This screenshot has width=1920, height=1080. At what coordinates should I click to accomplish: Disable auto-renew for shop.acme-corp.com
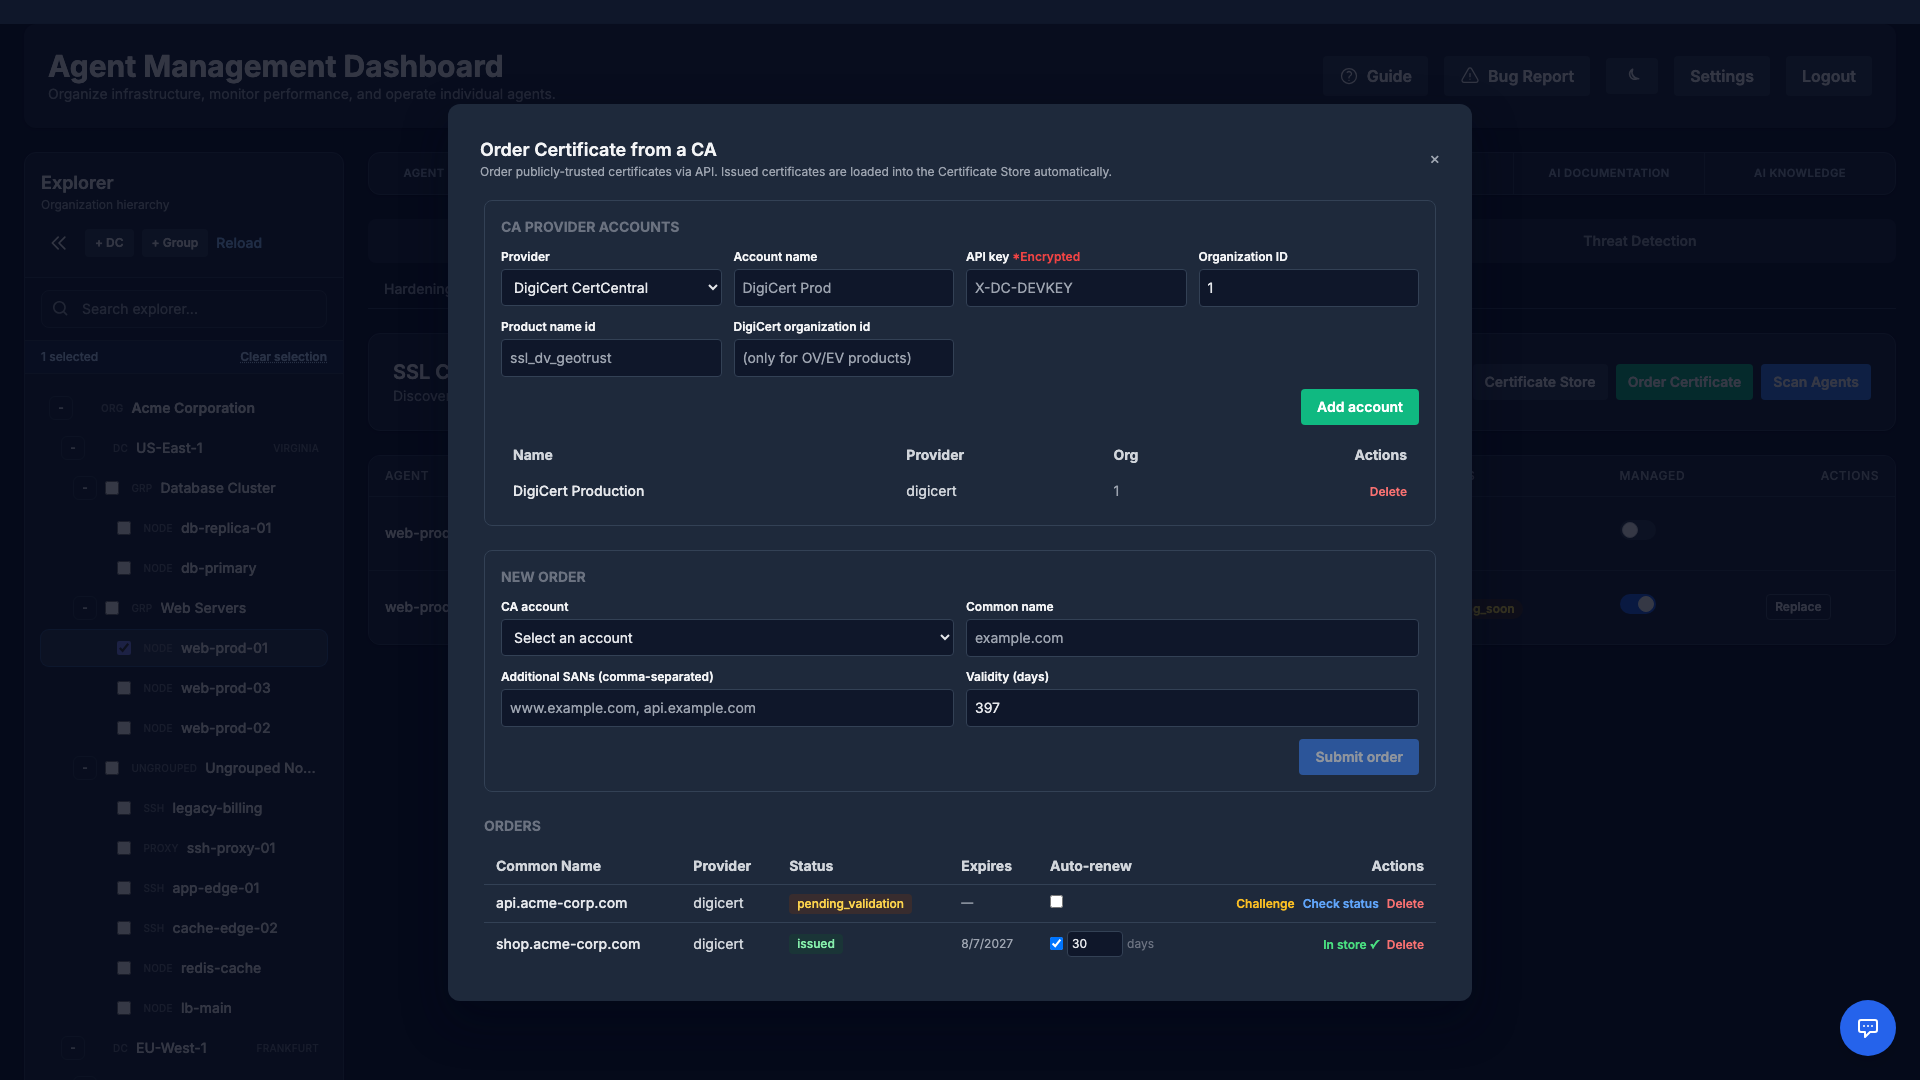[1056, 944]
